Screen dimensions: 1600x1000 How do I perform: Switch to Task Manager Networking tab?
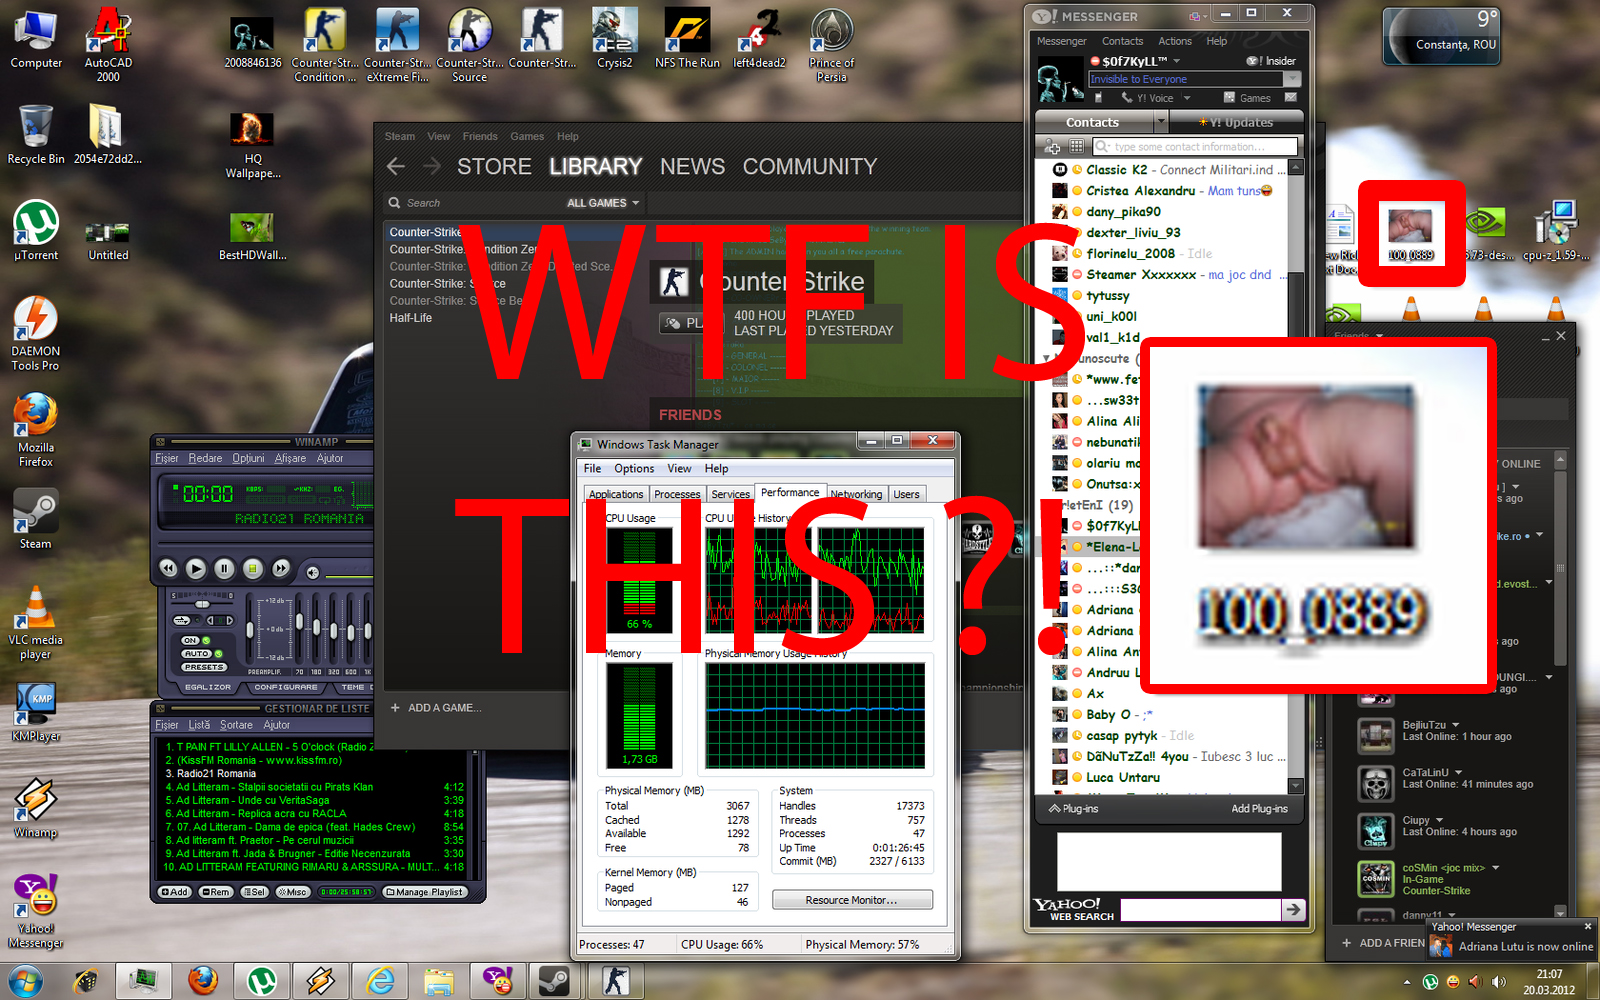coord(856,494)
